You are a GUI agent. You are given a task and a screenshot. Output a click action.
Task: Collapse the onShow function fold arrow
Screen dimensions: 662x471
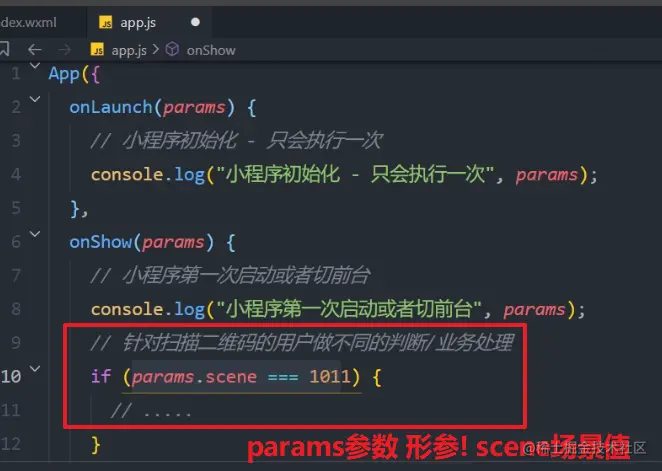click(35, 234)
